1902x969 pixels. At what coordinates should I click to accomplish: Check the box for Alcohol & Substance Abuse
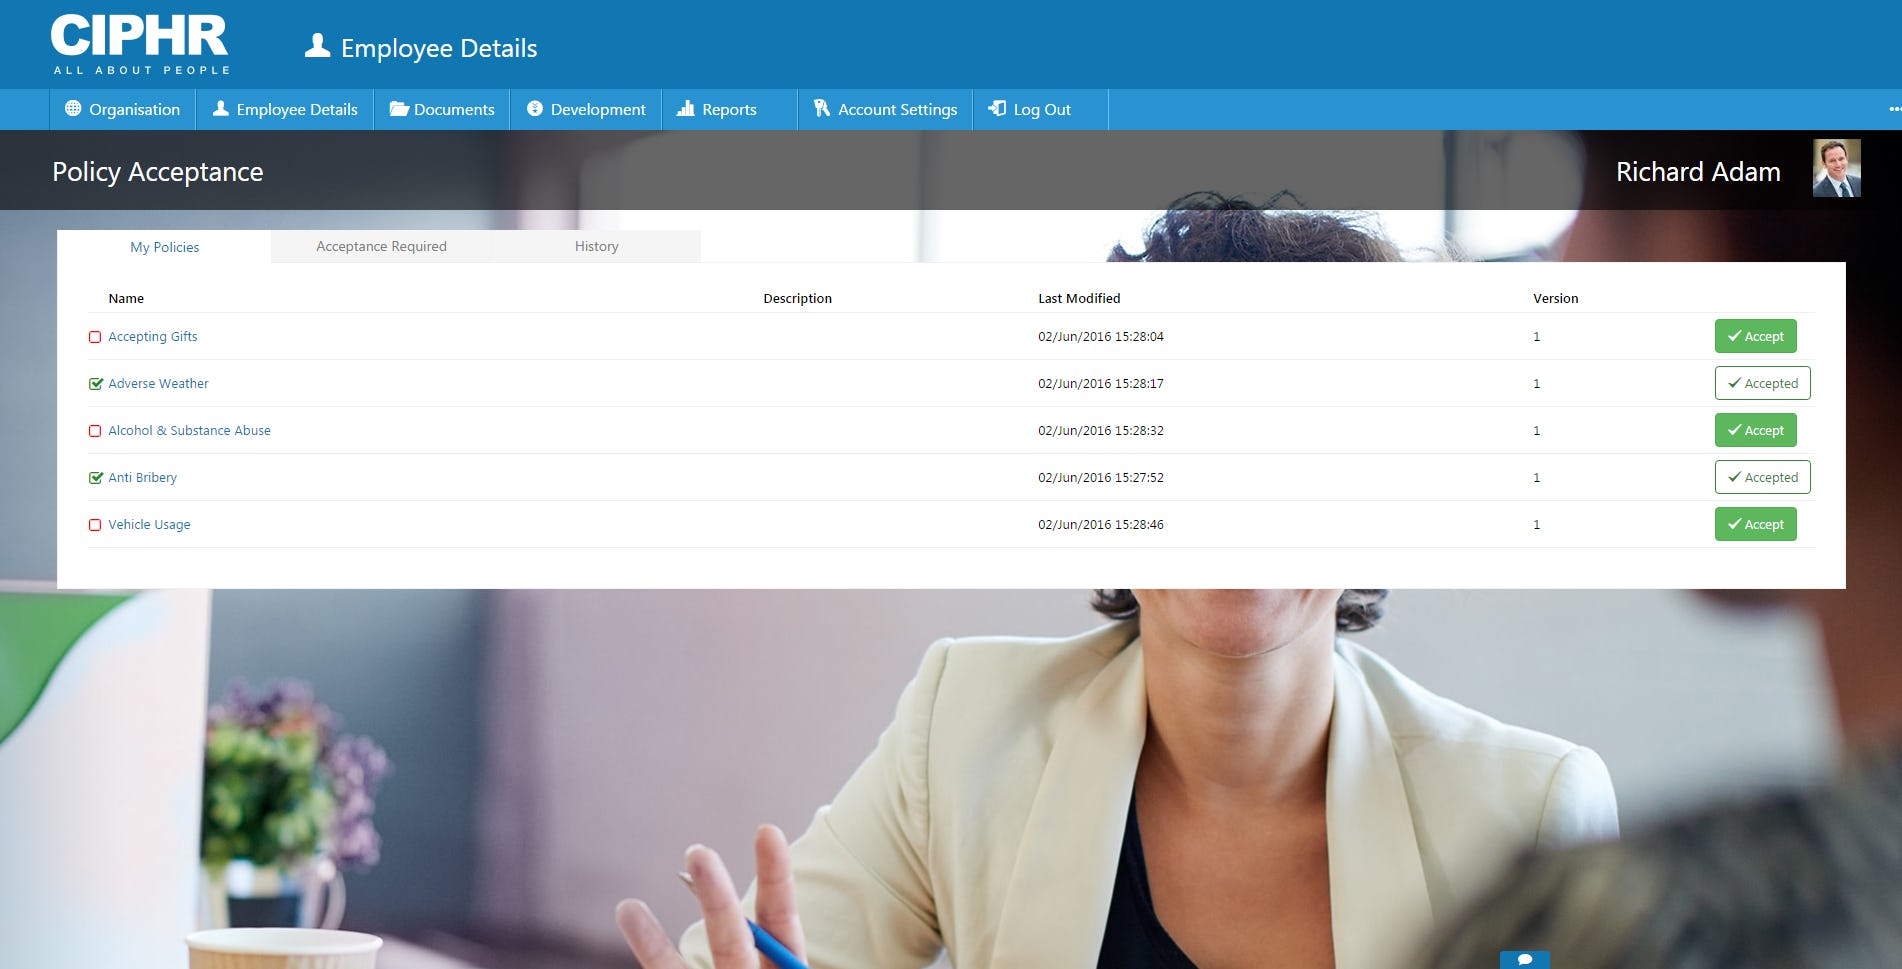pos(95,430)
